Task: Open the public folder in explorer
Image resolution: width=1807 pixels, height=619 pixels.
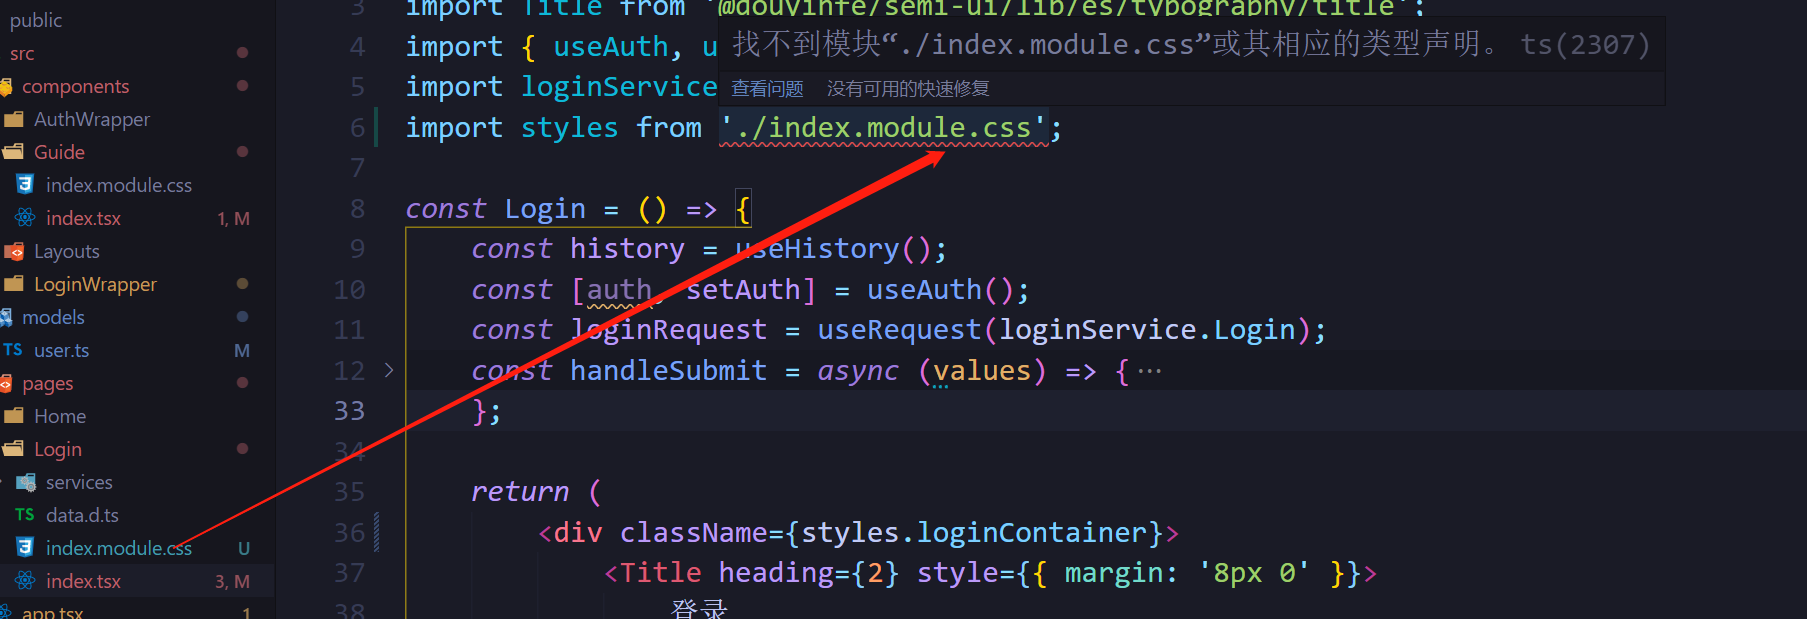Action: click(36, 20)
